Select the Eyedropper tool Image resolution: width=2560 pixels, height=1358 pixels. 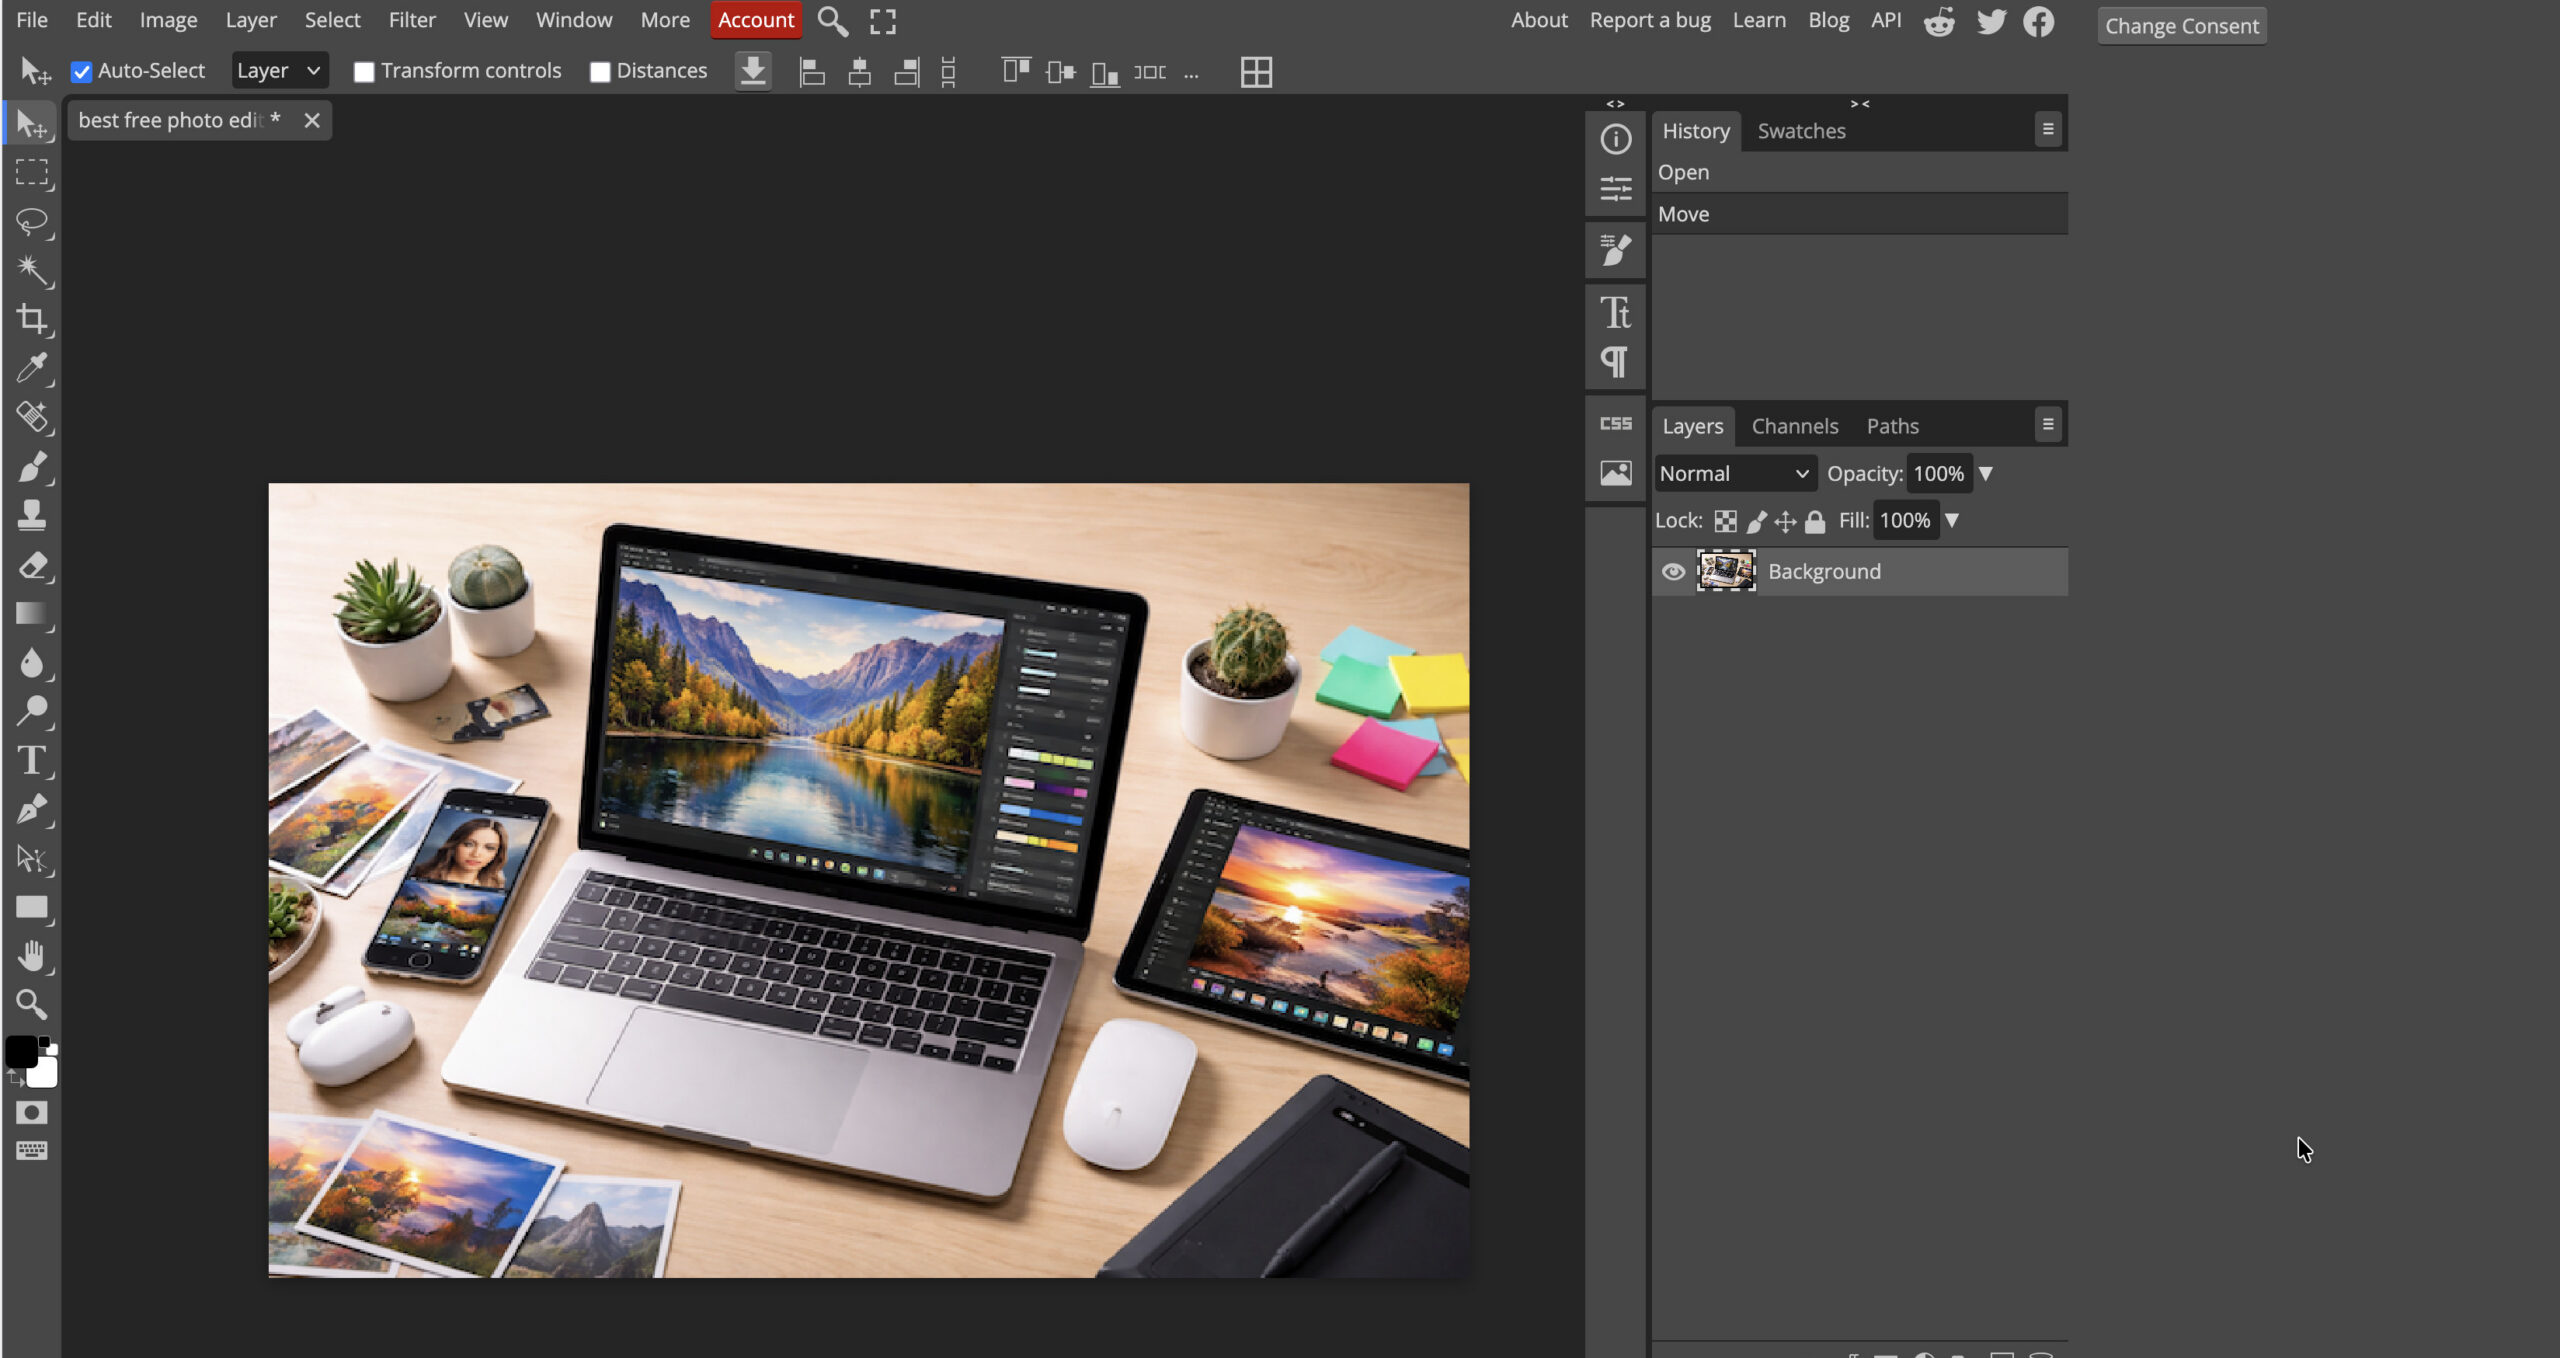(33, 369)
